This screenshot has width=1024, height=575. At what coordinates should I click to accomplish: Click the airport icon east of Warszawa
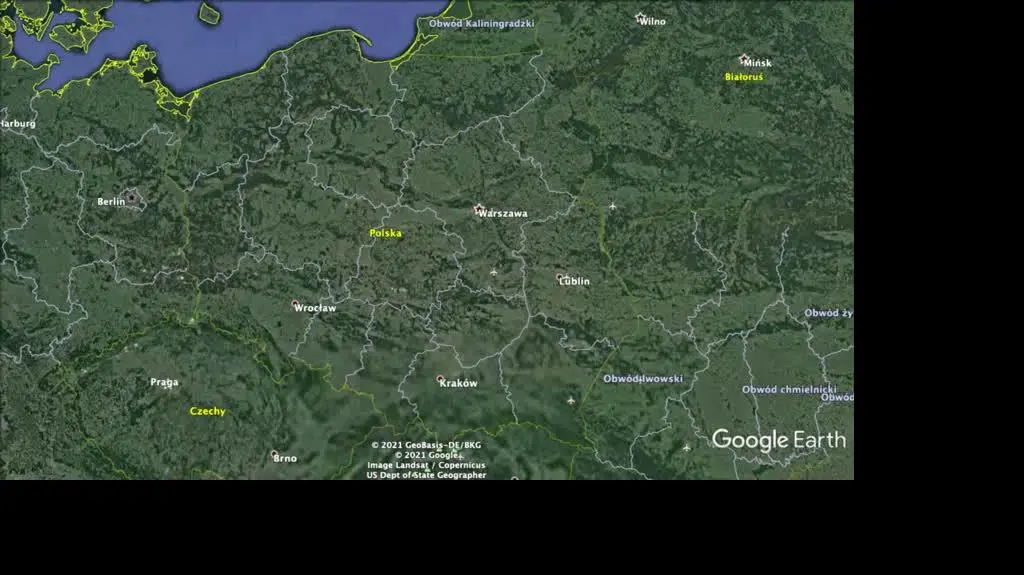613,206
